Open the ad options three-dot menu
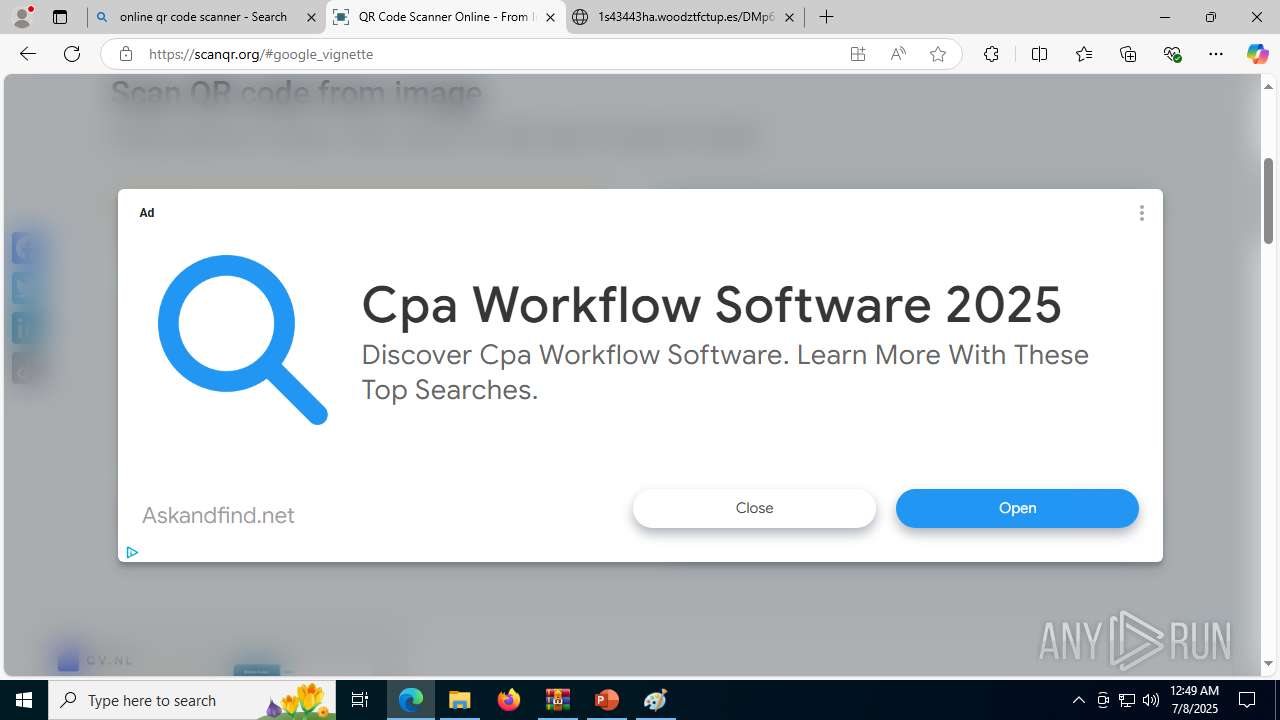1280x720 pixels. pyautogui.click(x=1141, y=213)
